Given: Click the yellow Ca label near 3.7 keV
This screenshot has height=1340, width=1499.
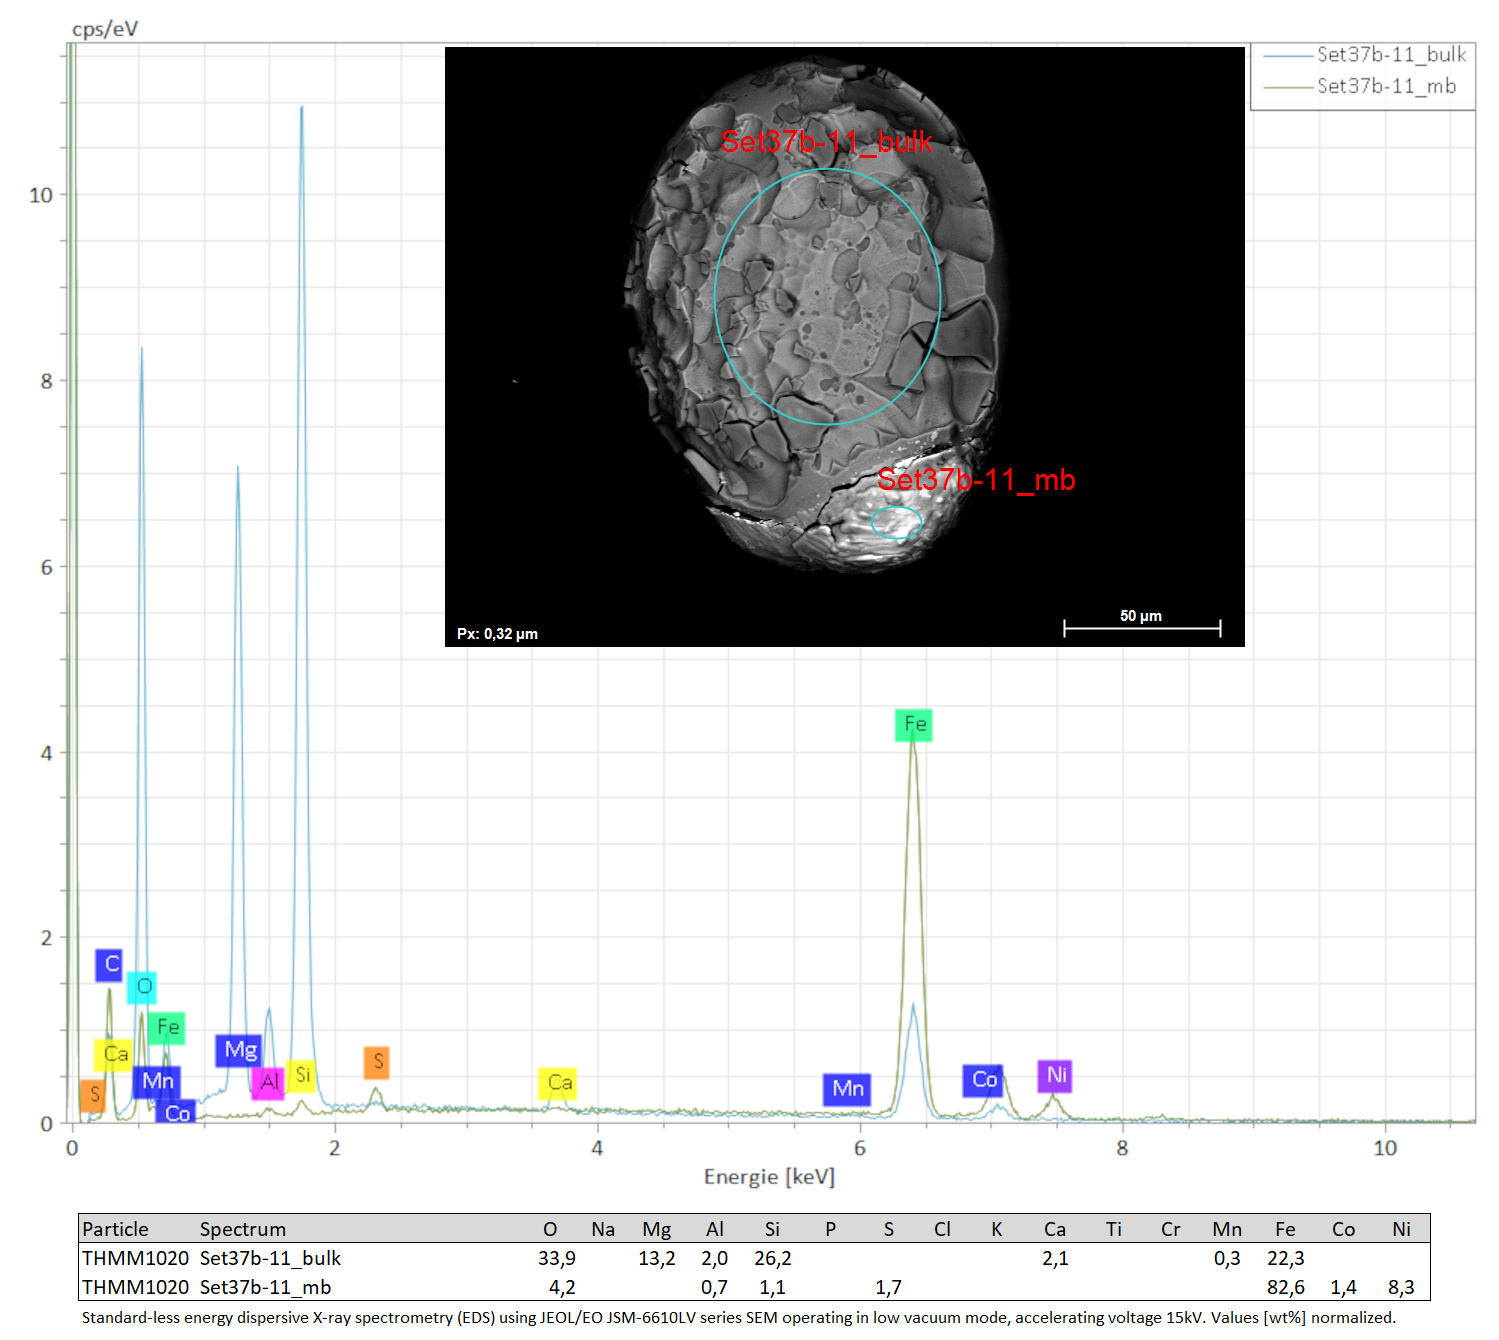Looking at the screenshot, I should [x=558, y=1083].
